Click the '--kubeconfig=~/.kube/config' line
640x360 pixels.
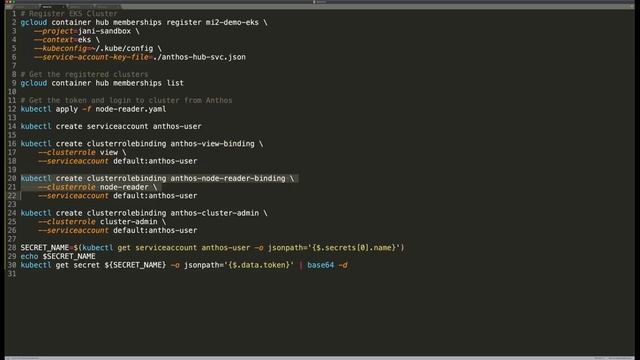click(x=98, y=48)
